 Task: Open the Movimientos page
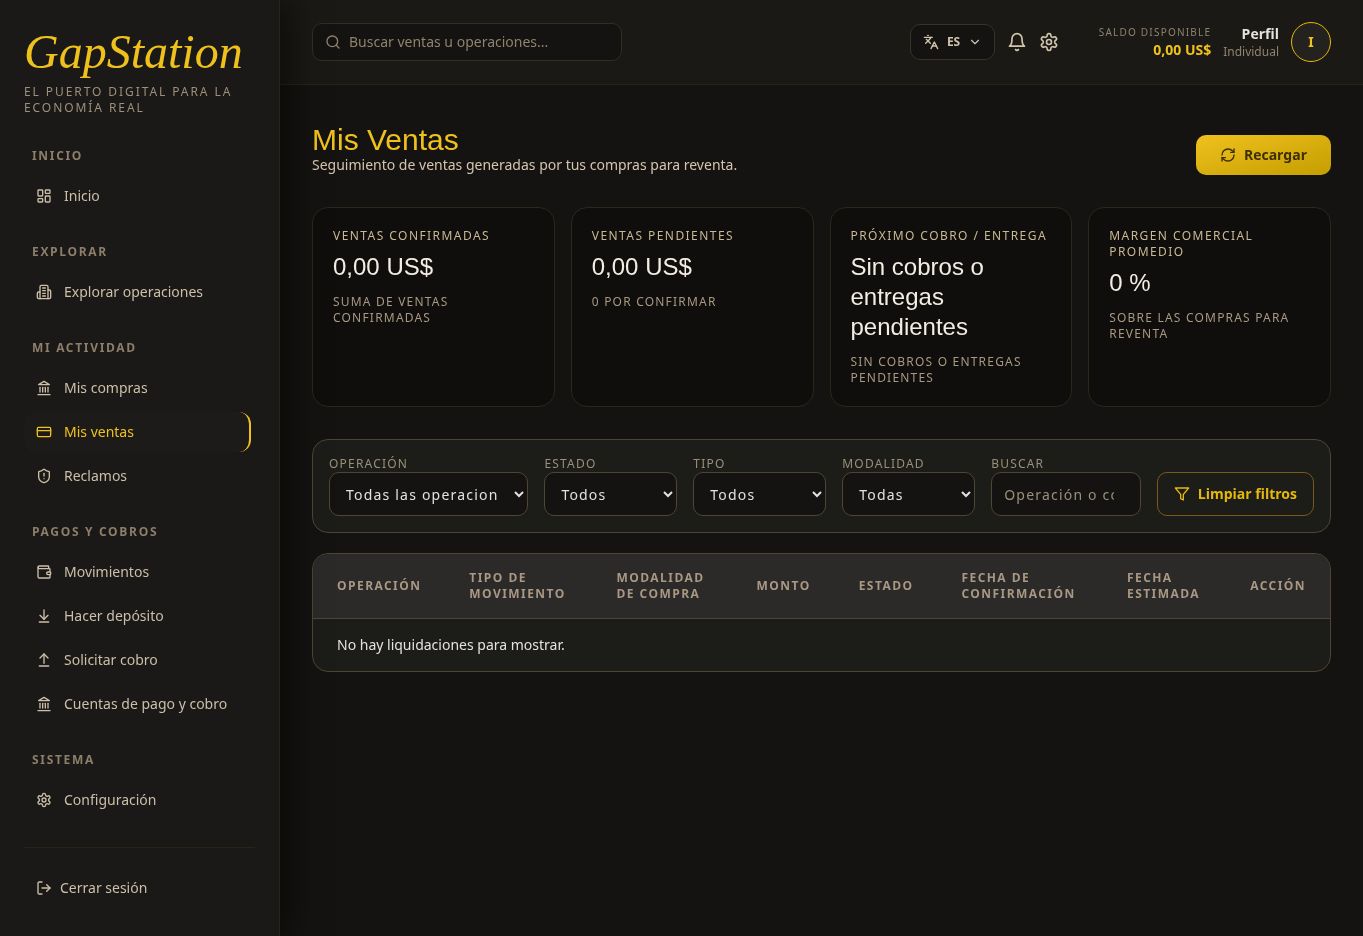point(139,572)
